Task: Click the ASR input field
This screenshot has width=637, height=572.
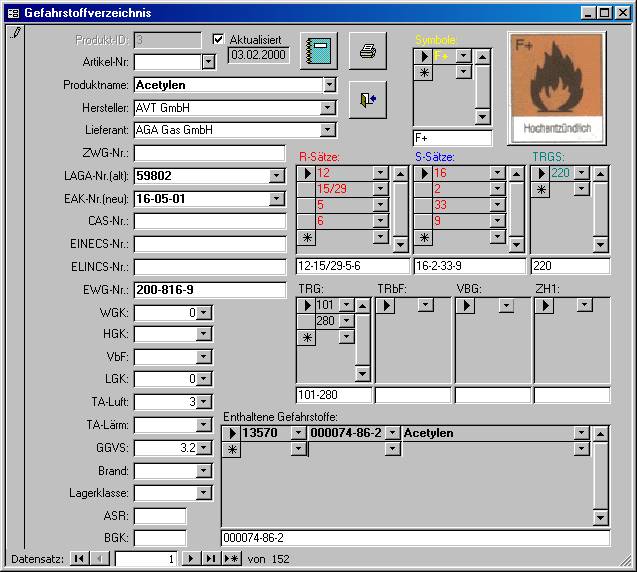Action: (x=160, y=516)
